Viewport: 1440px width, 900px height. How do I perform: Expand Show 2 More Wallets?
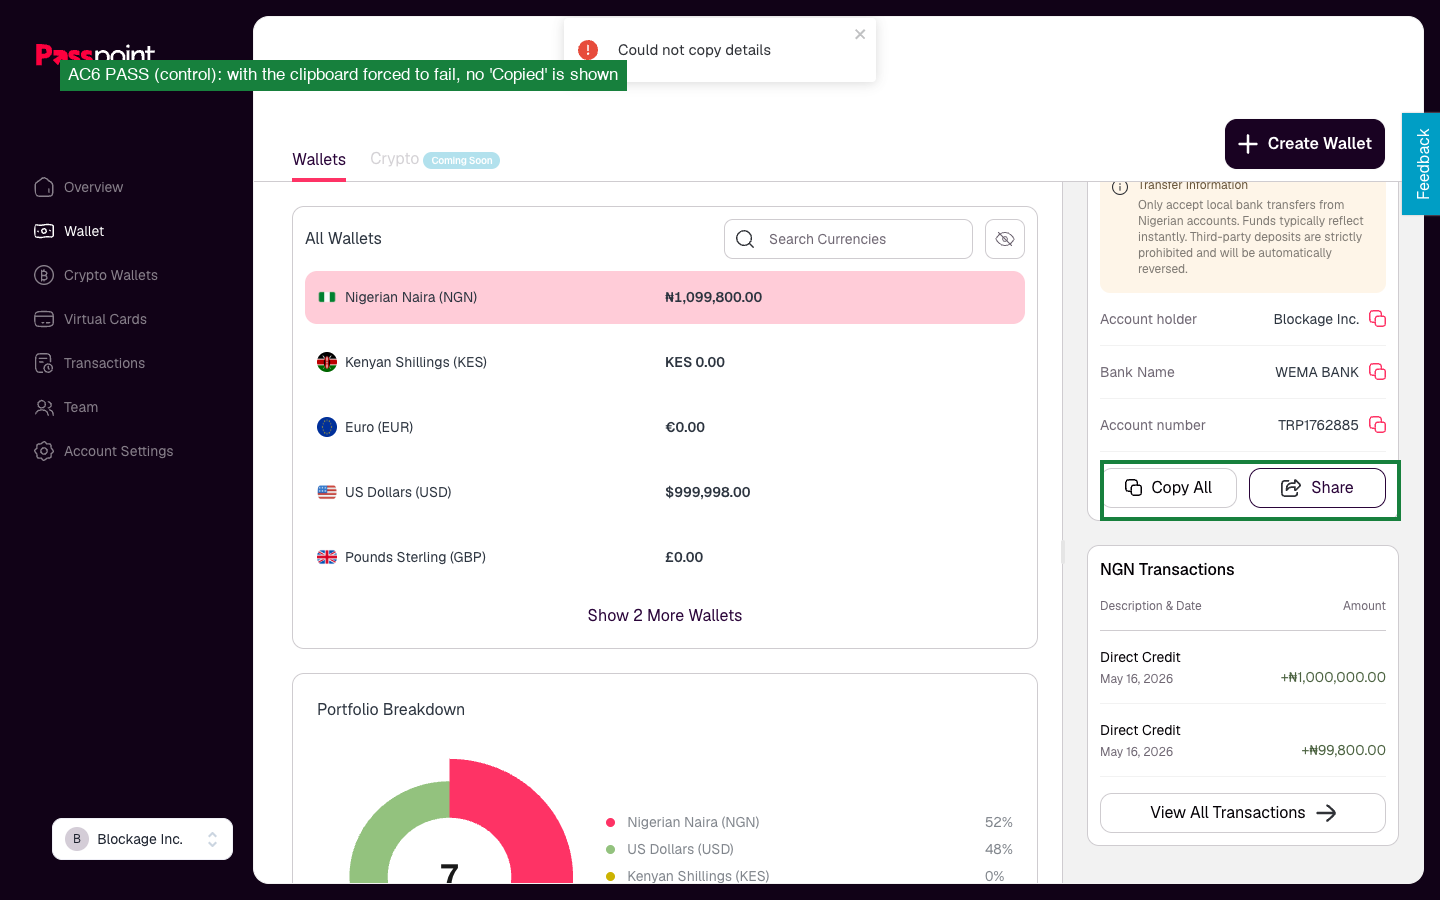pos(665,615)
